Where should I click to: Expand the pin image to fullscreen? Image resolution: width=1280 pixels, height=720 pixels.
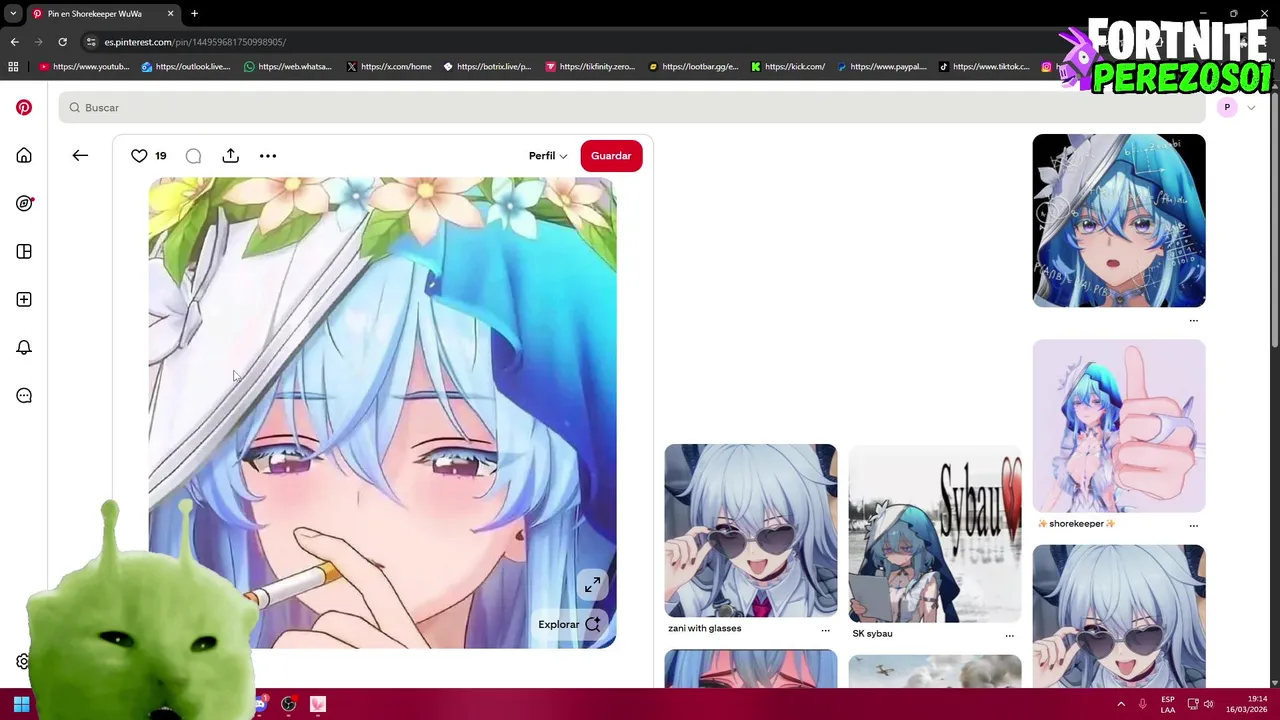click(592, 585)
